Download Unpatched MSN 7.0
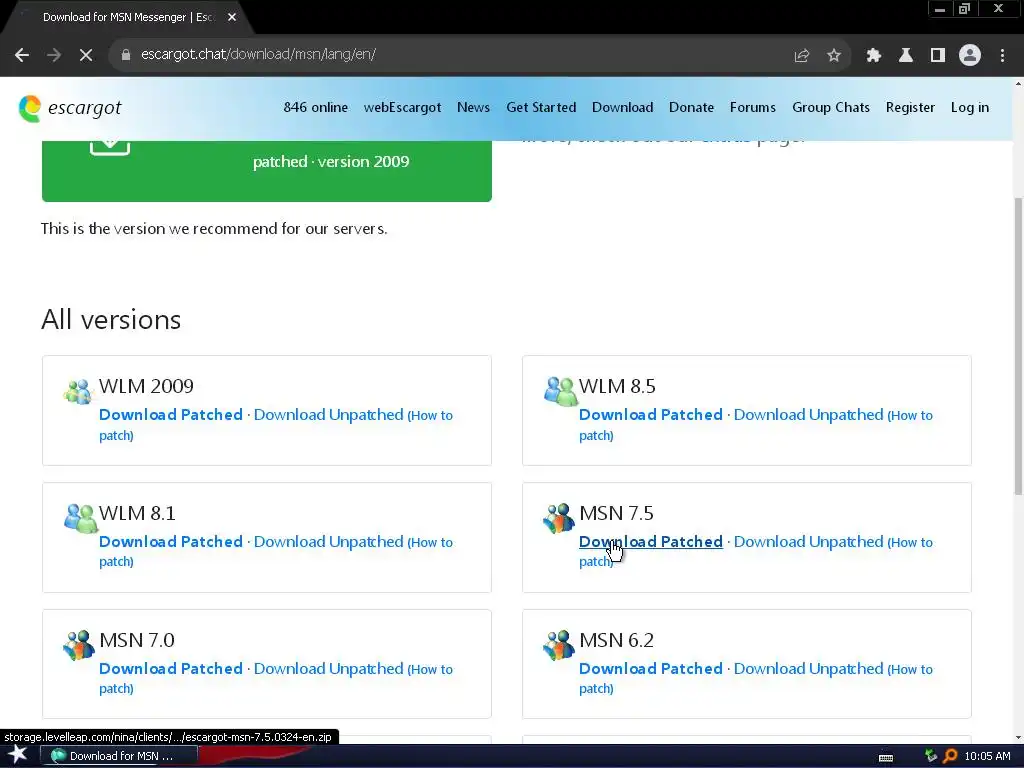Viewport: 1024px width, 768px height. point(328,669)
